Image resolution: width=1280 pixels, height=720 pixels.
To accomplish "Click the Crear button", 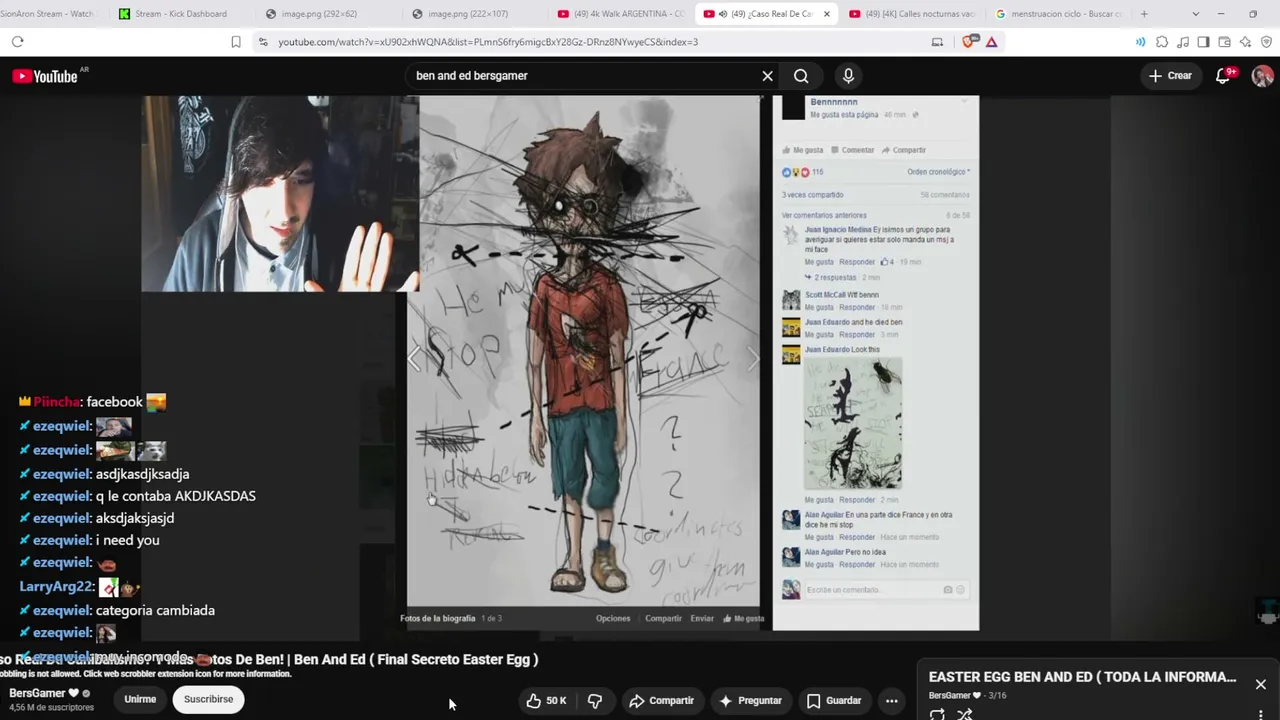I will pyautogui.click(x=1170, y=76).
